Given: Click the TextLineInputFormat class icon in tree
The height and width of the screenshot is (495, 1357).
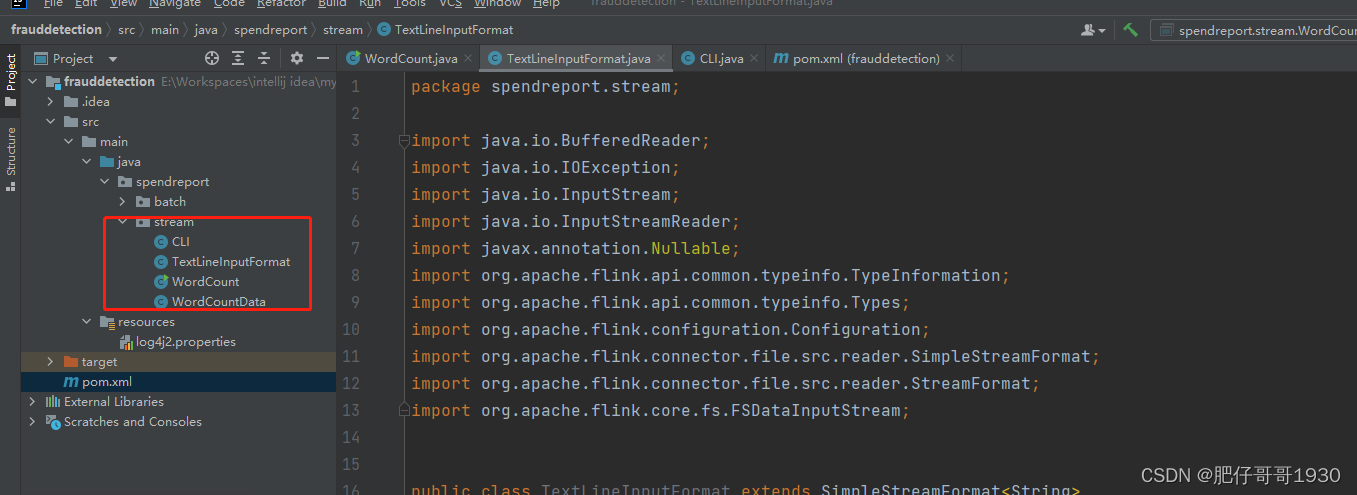Looking at the screenshot, I should coord(161,261).
